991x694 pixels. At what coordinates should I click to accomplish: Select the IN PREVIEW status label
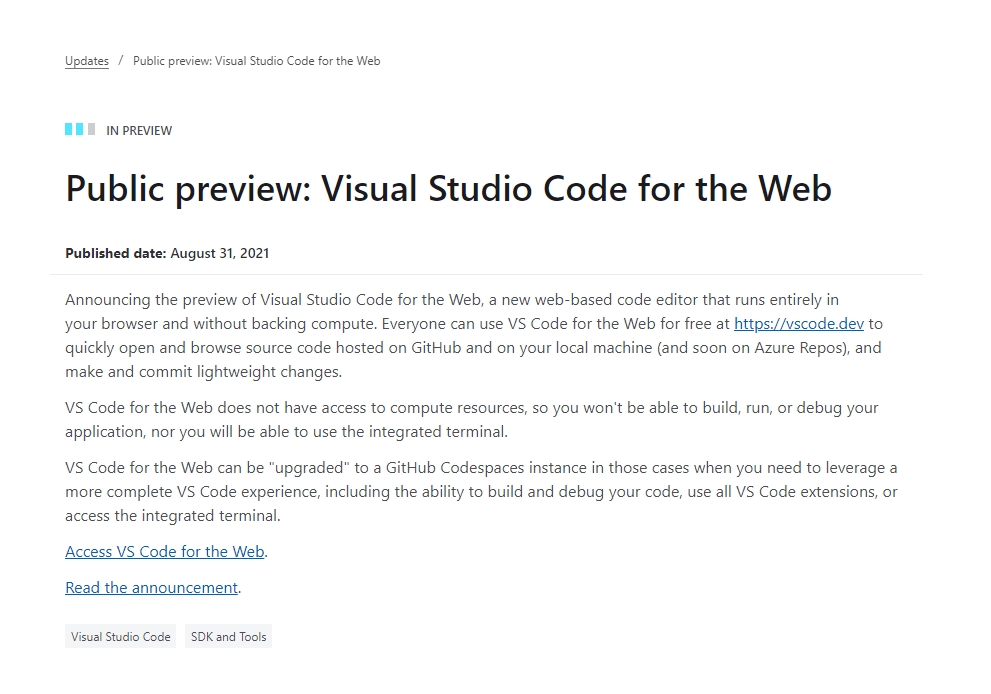click(139, 131)
